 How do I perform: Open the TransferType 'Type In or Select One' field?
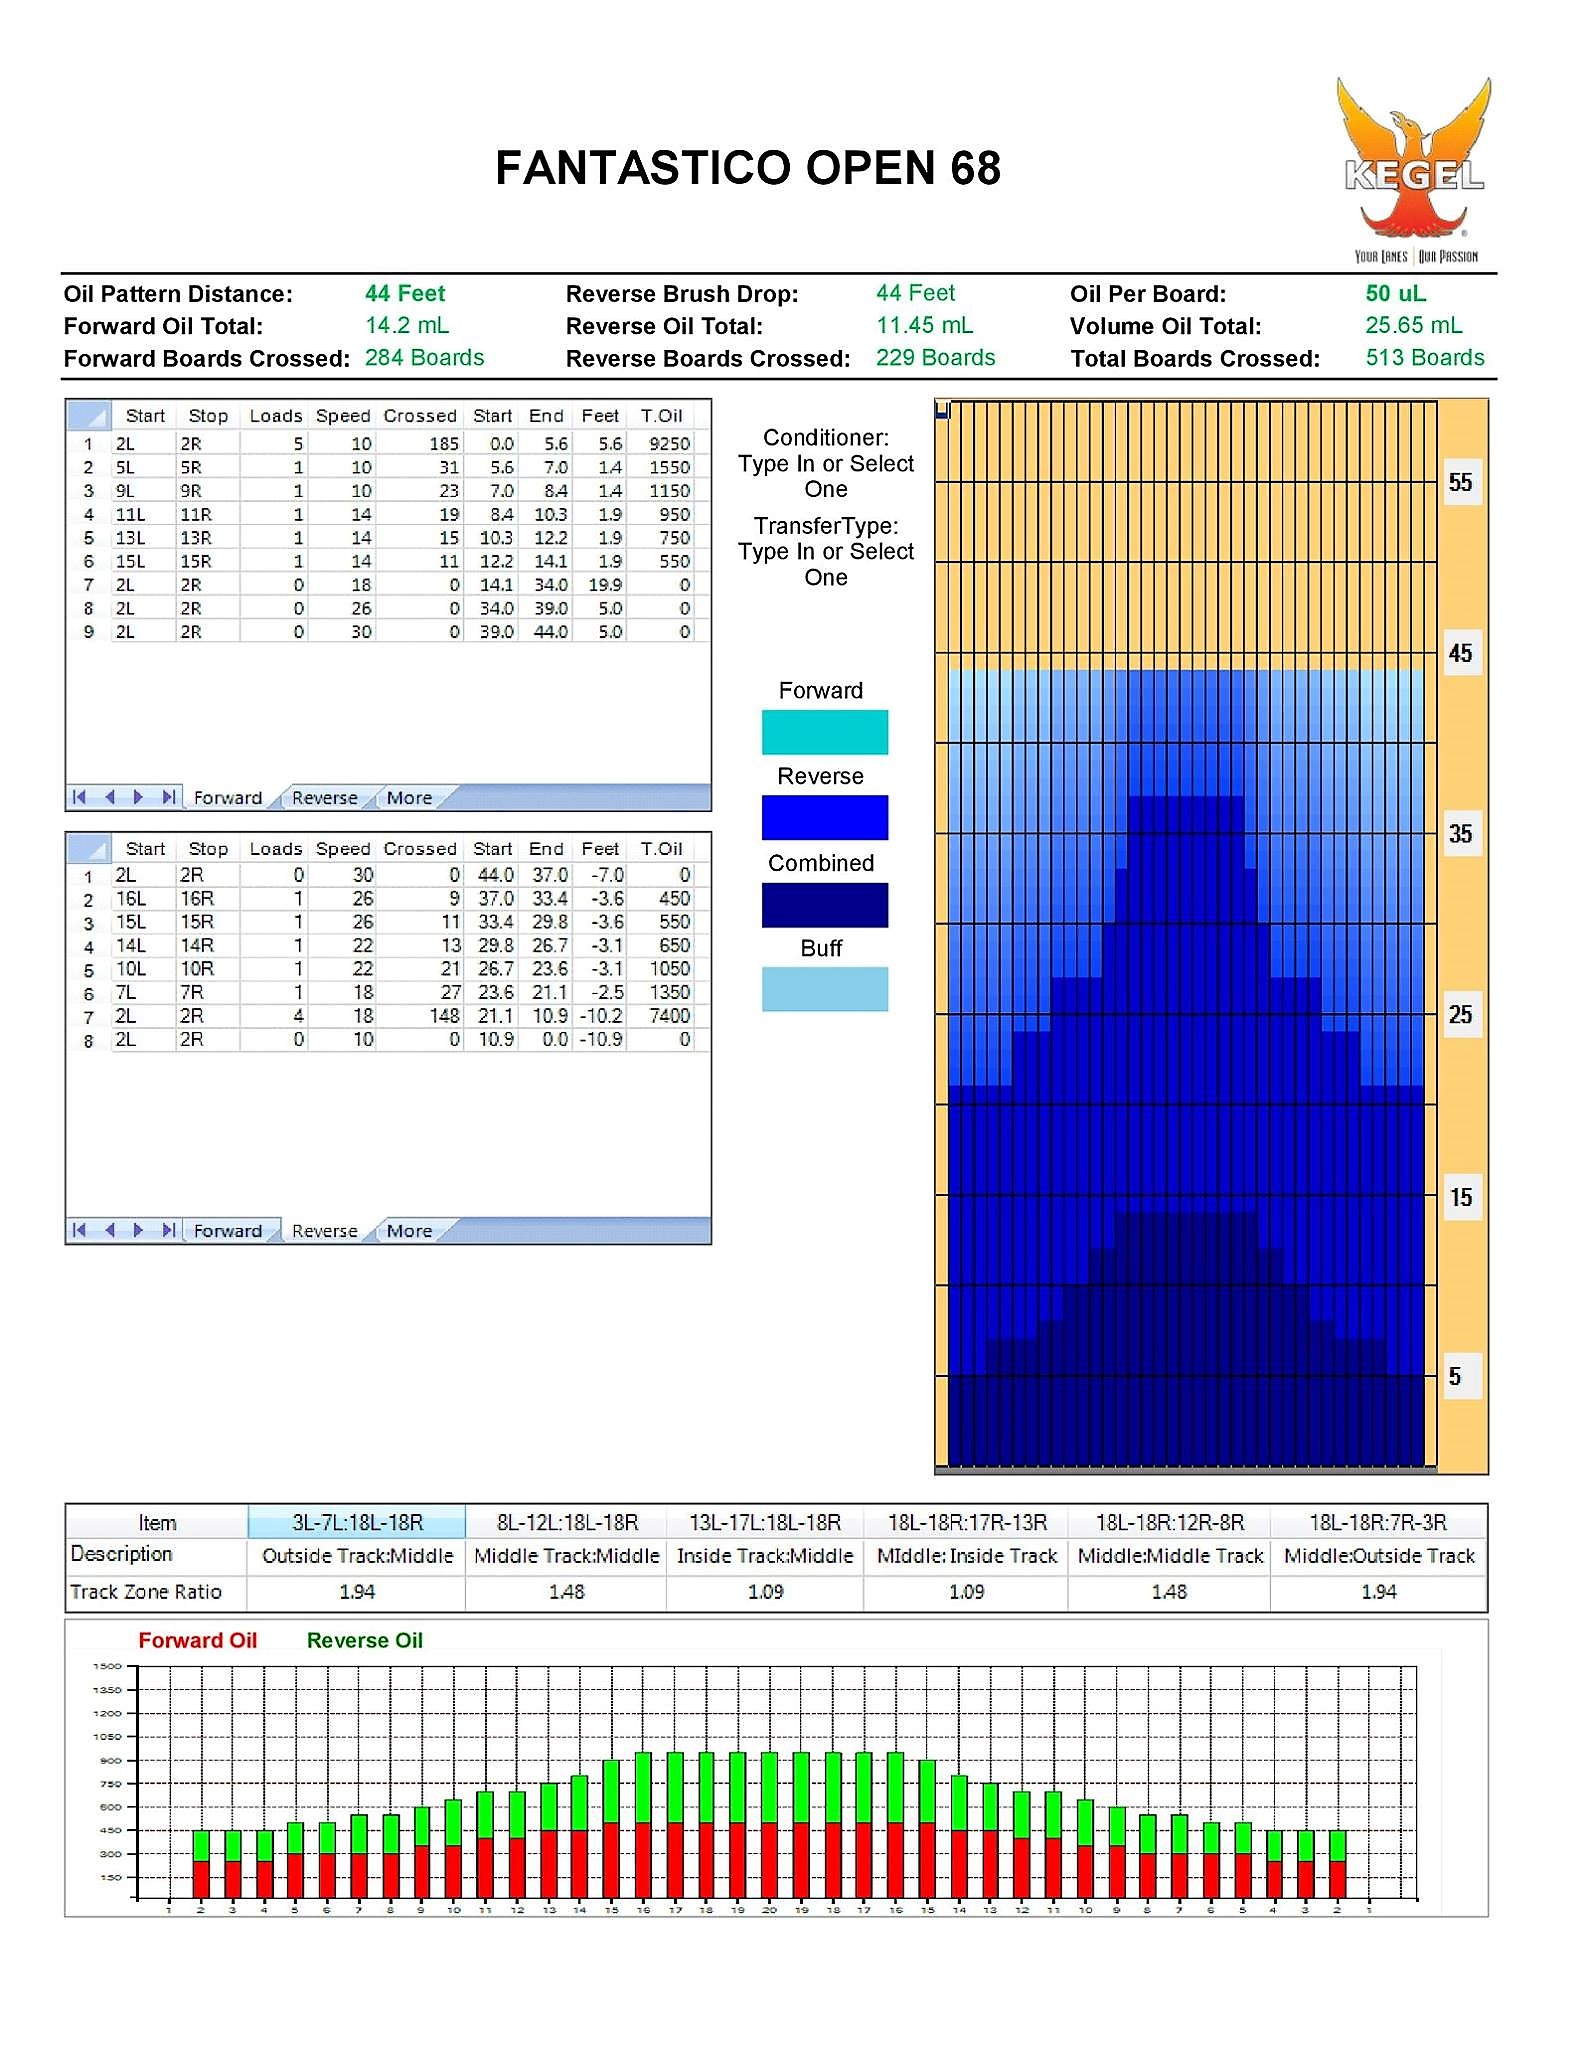[x=826, y=564]
